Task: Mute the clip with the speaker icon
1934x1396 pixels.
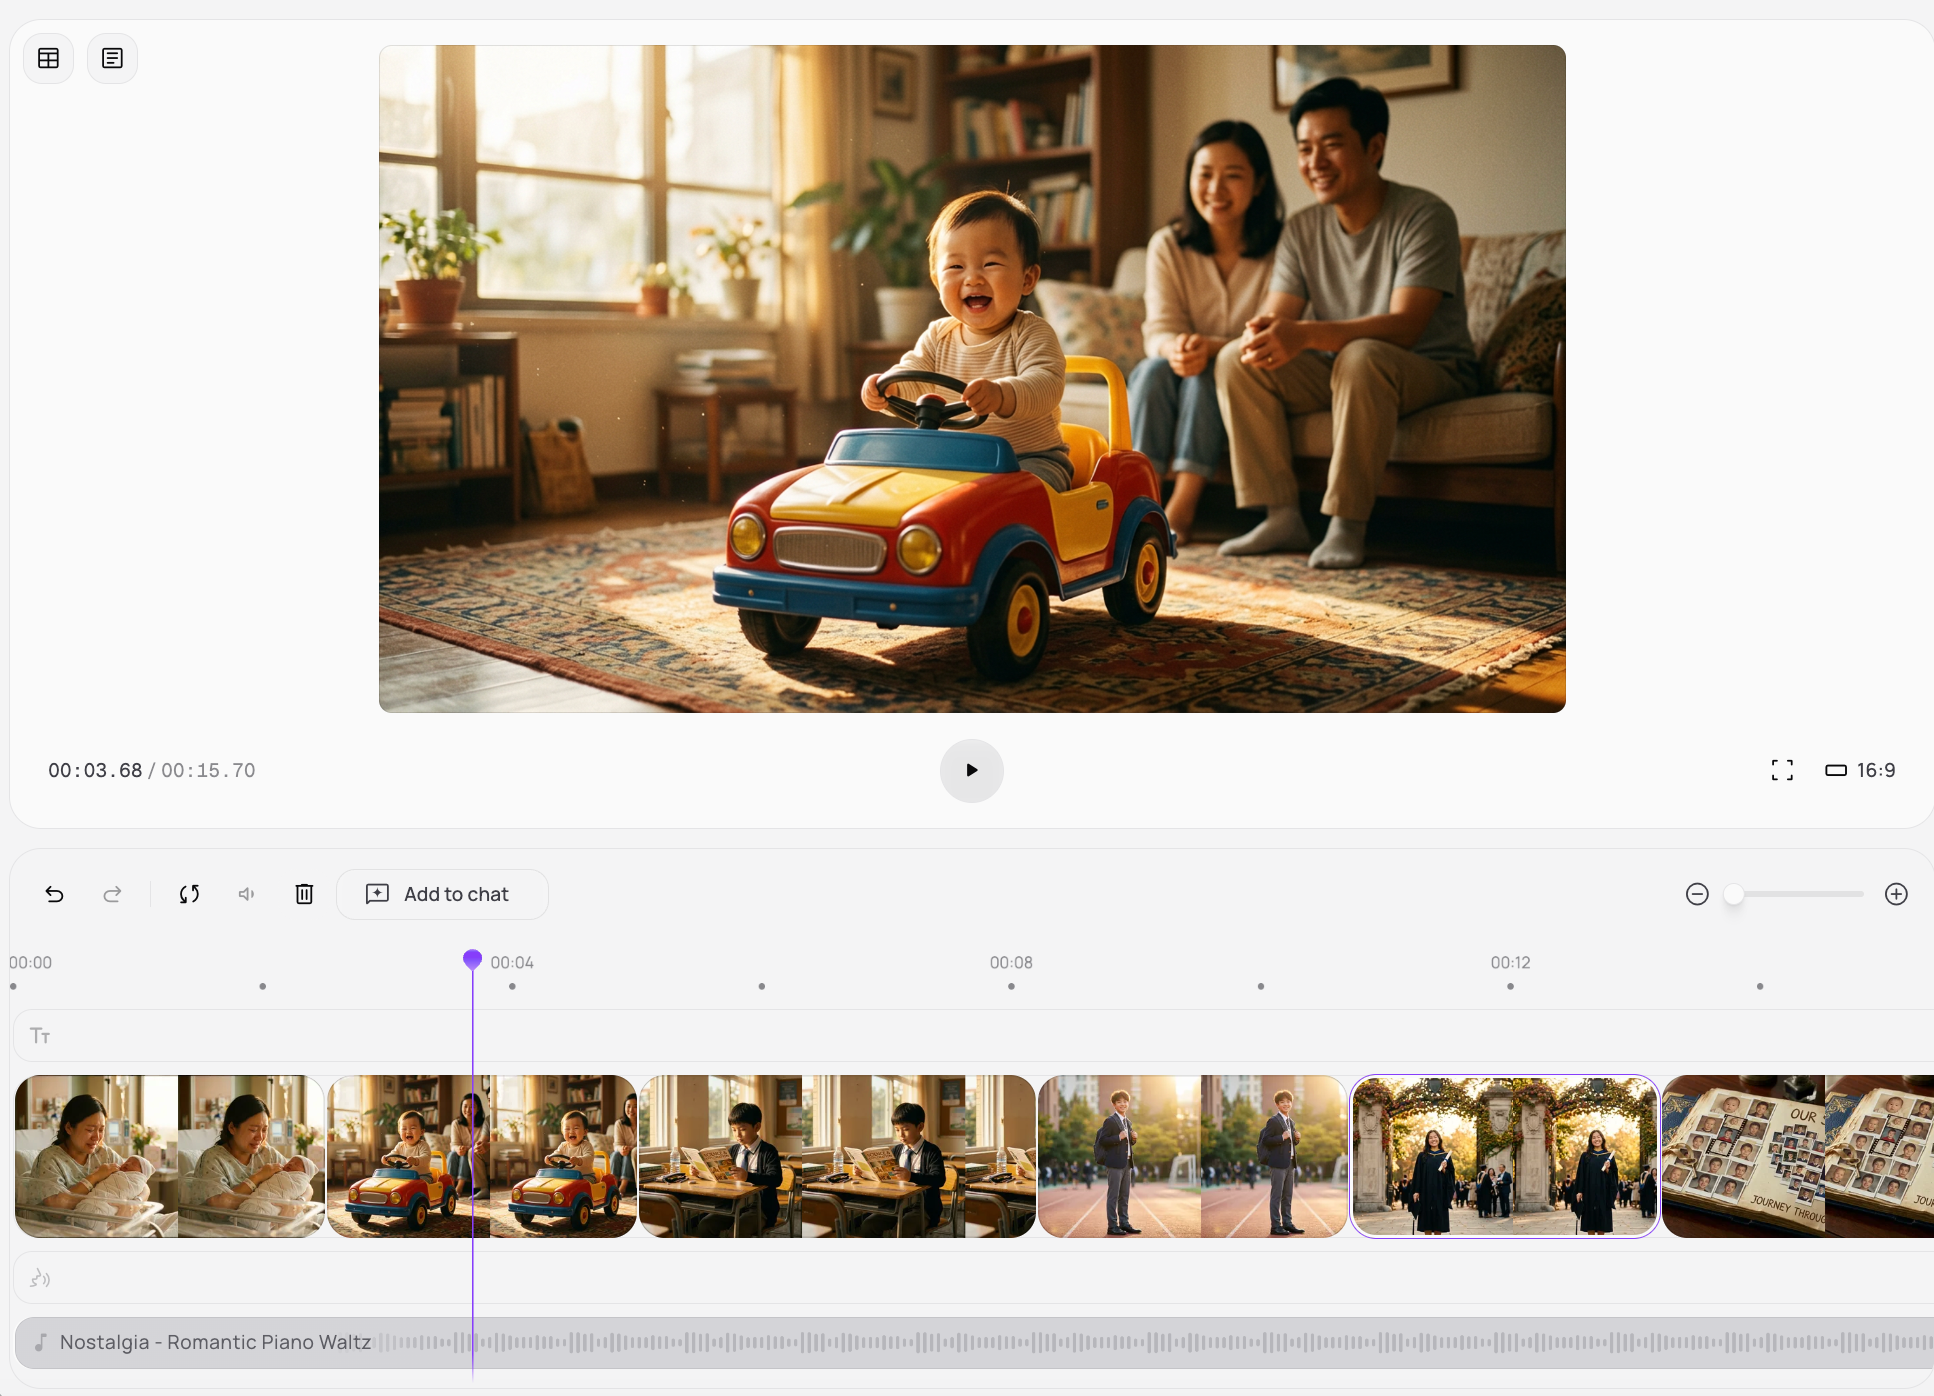Action: 246,894
